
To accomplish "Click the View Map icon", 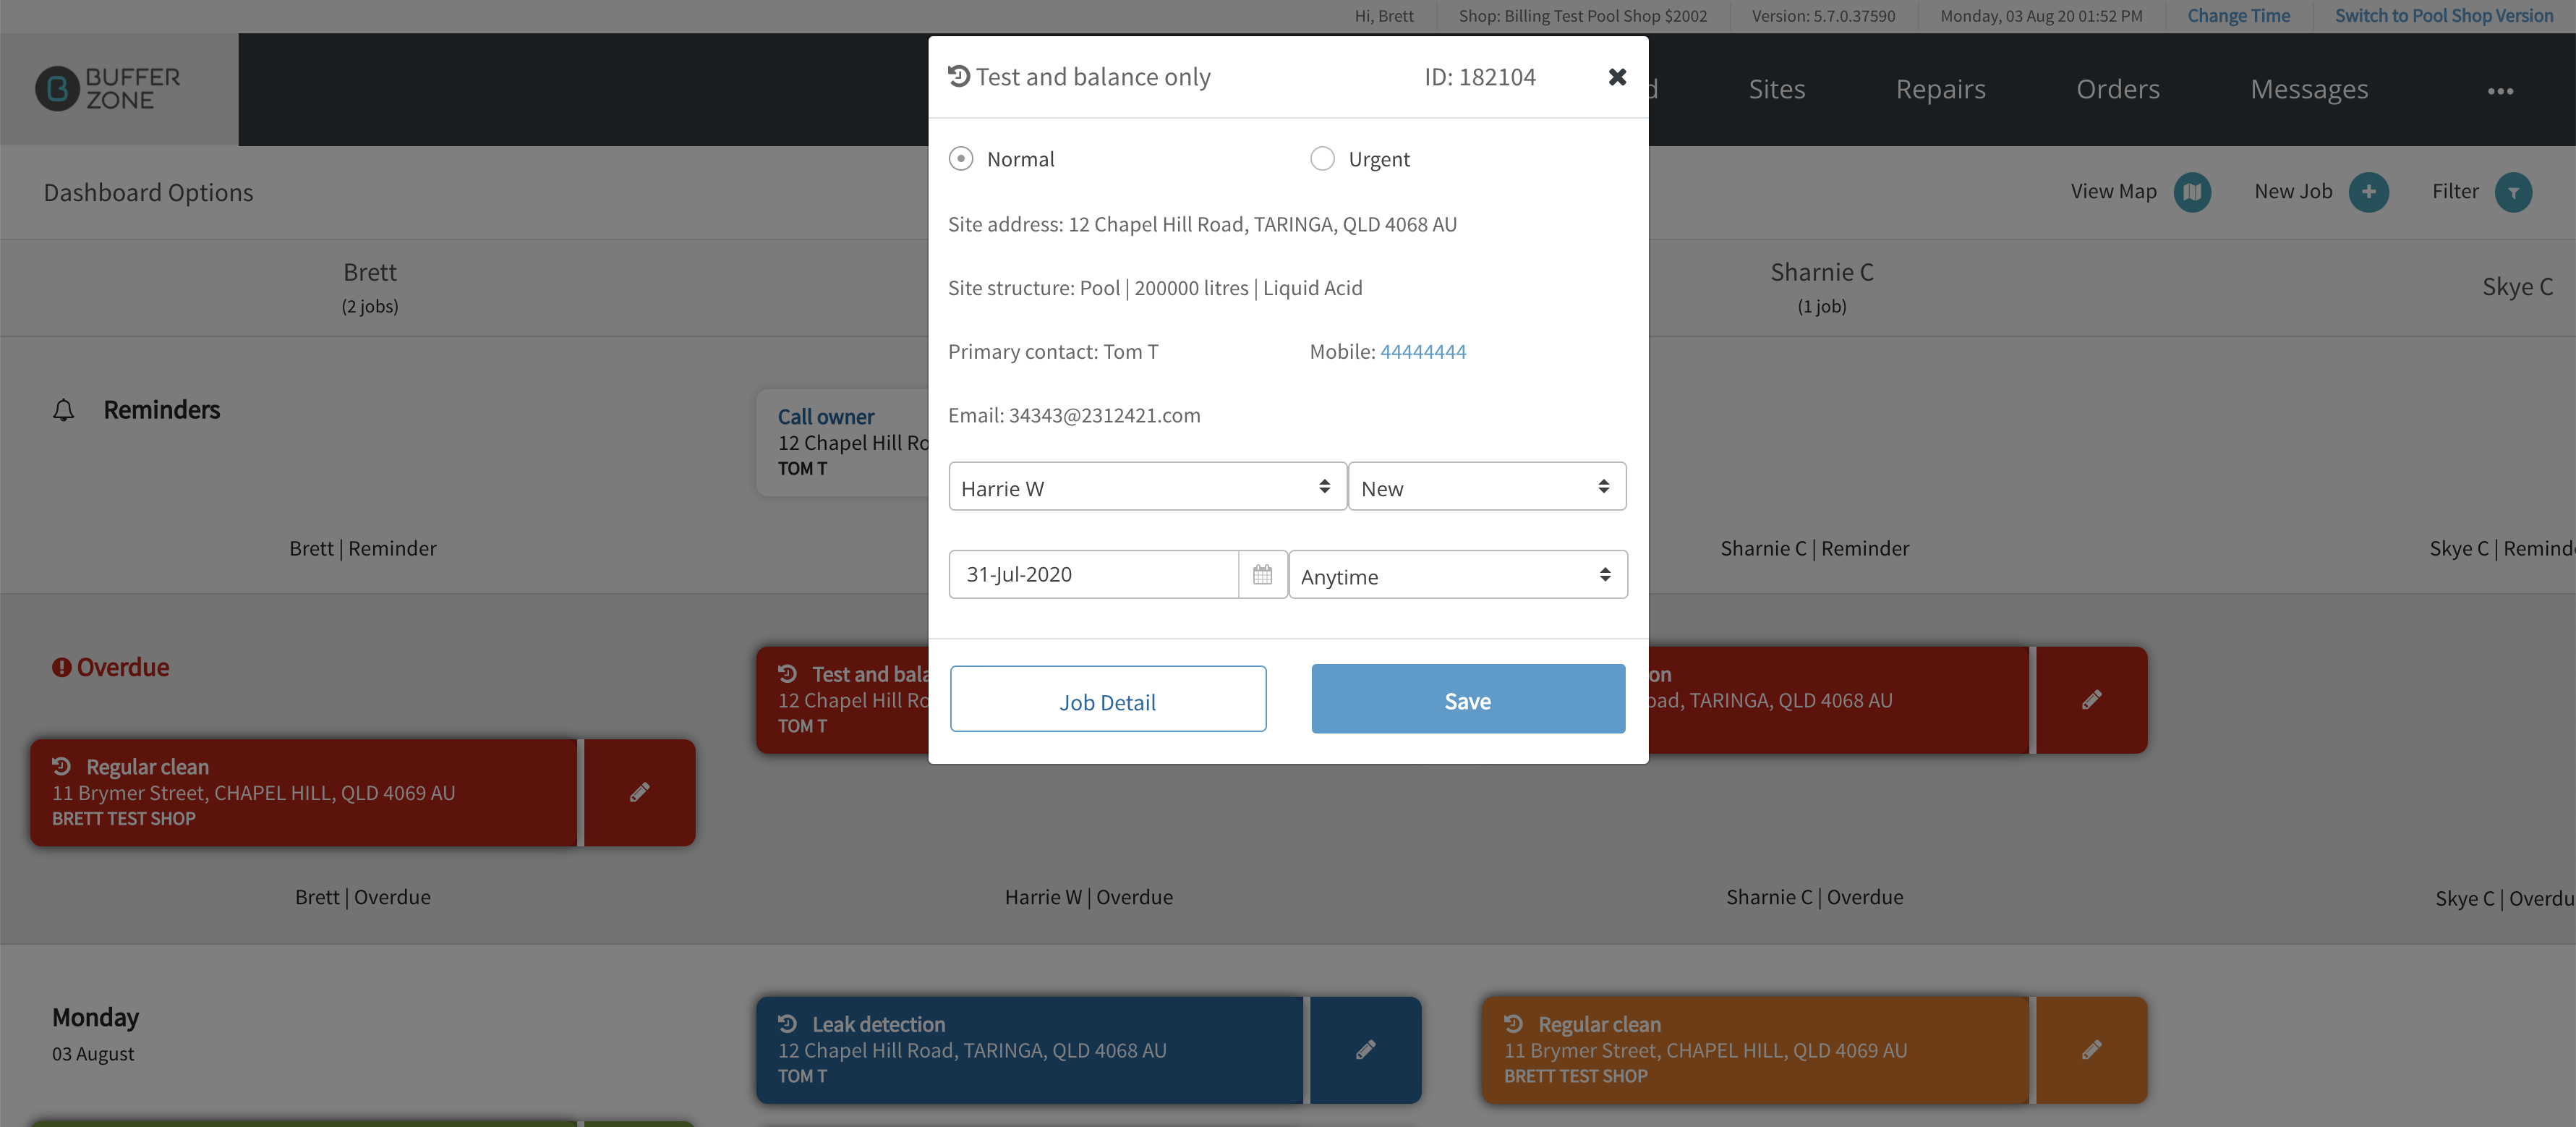I will [2192, 192].
